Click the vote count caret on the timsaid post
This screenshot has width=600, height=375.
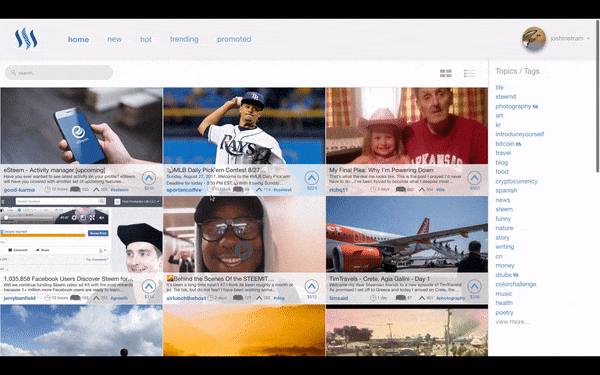tap(422, 298)
